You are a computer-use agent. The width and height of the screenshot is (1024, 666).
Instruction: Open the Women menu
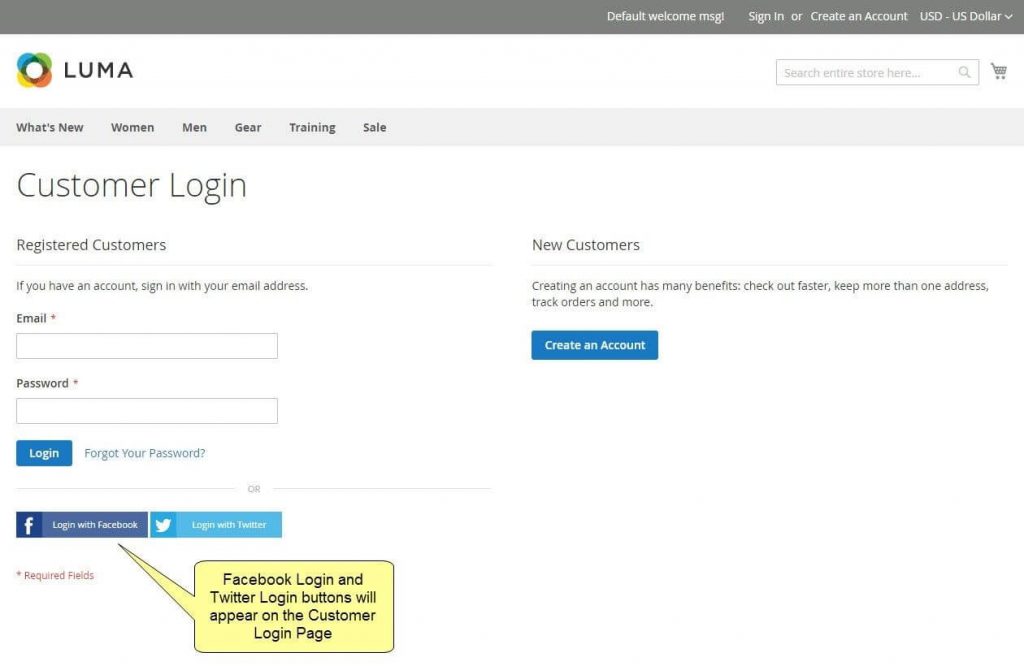click(x=133, y=127)
